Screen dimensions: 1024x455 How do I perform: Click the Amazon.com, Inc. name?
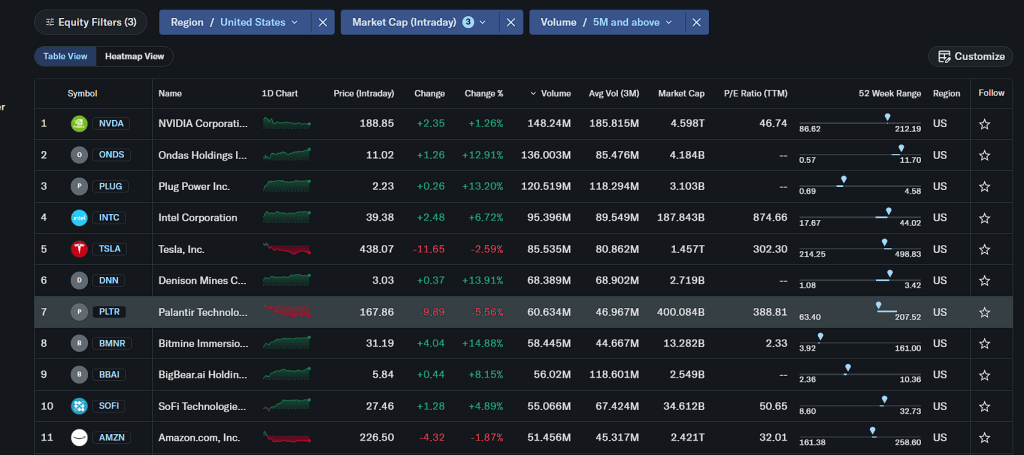coord(199,437)
